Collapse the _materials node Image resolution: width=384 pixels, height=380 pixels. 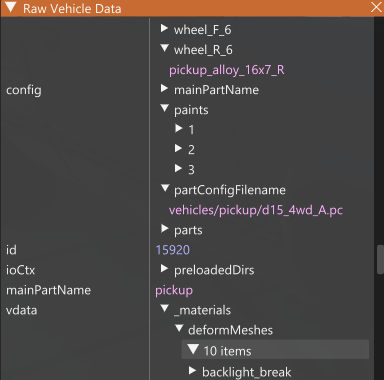pos(164,309)
